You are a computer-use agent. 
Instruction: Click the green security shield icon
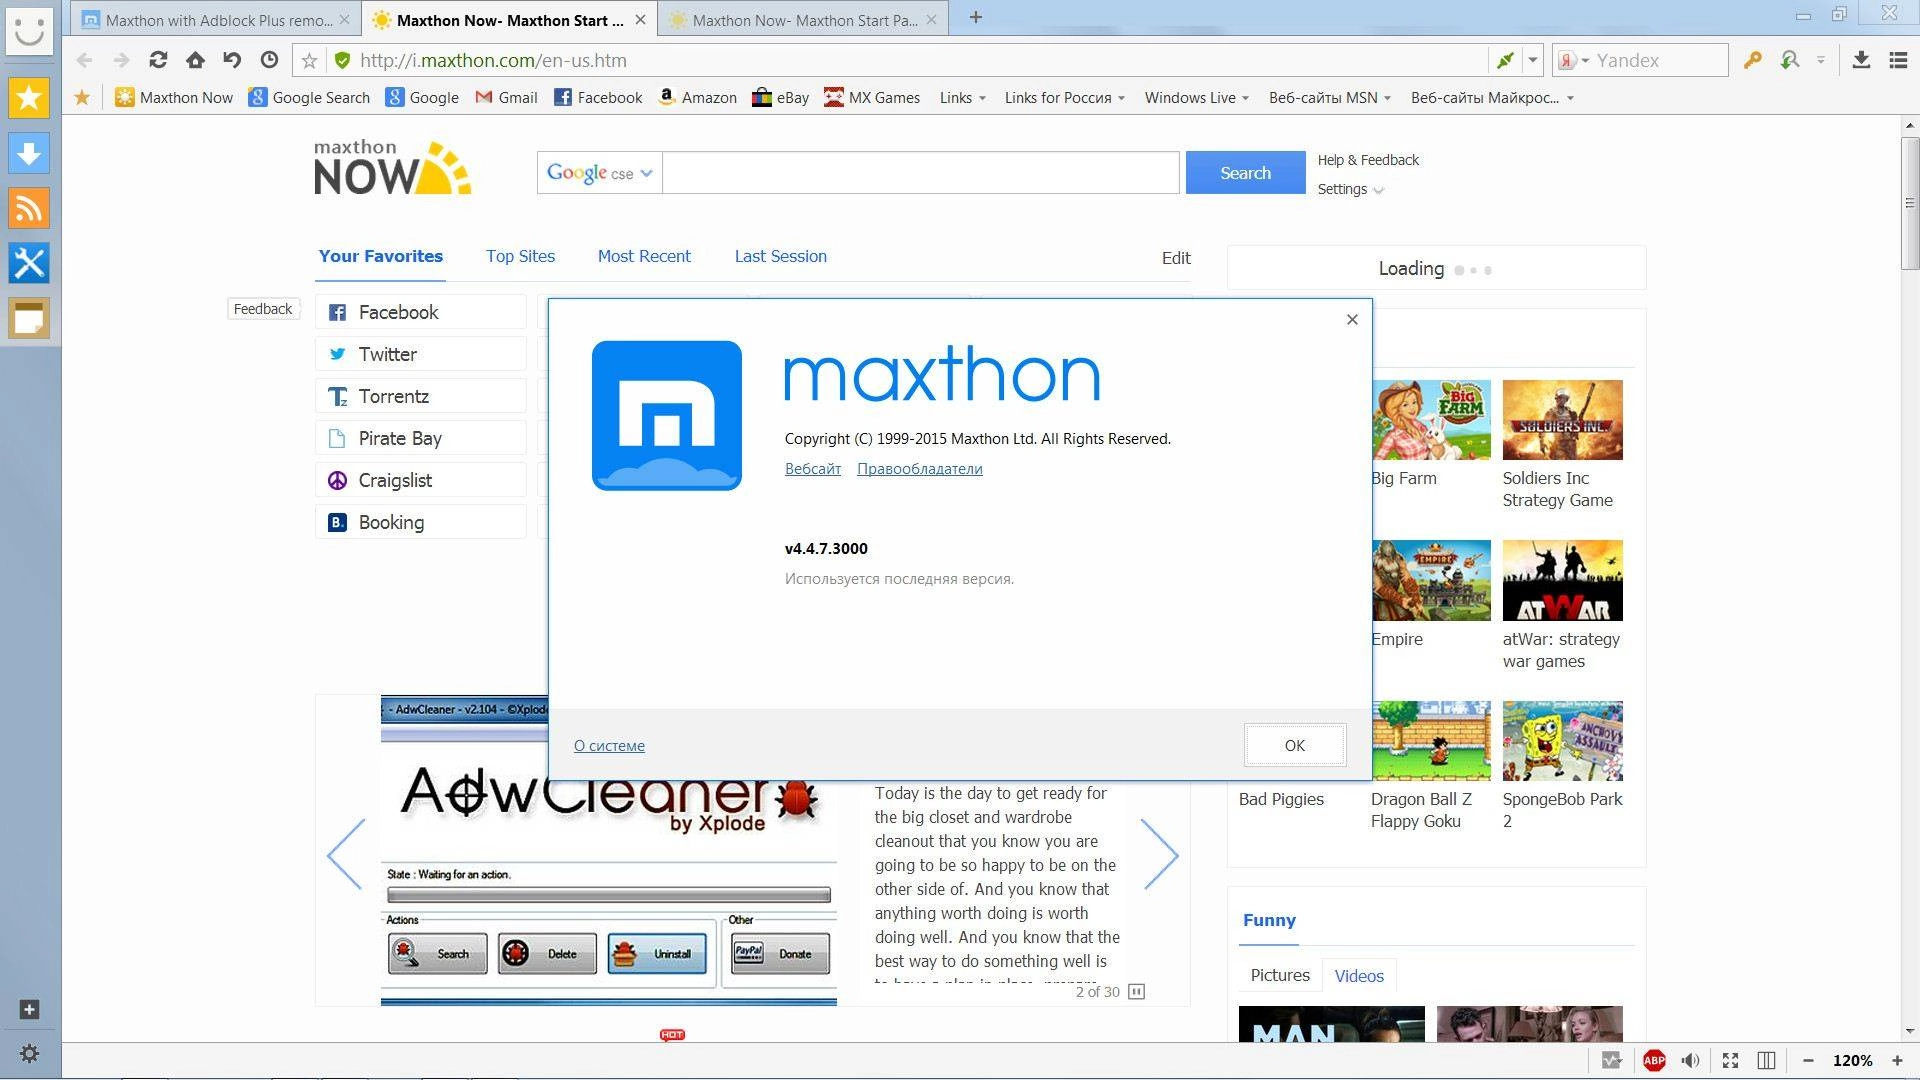(x=342, y=60)
